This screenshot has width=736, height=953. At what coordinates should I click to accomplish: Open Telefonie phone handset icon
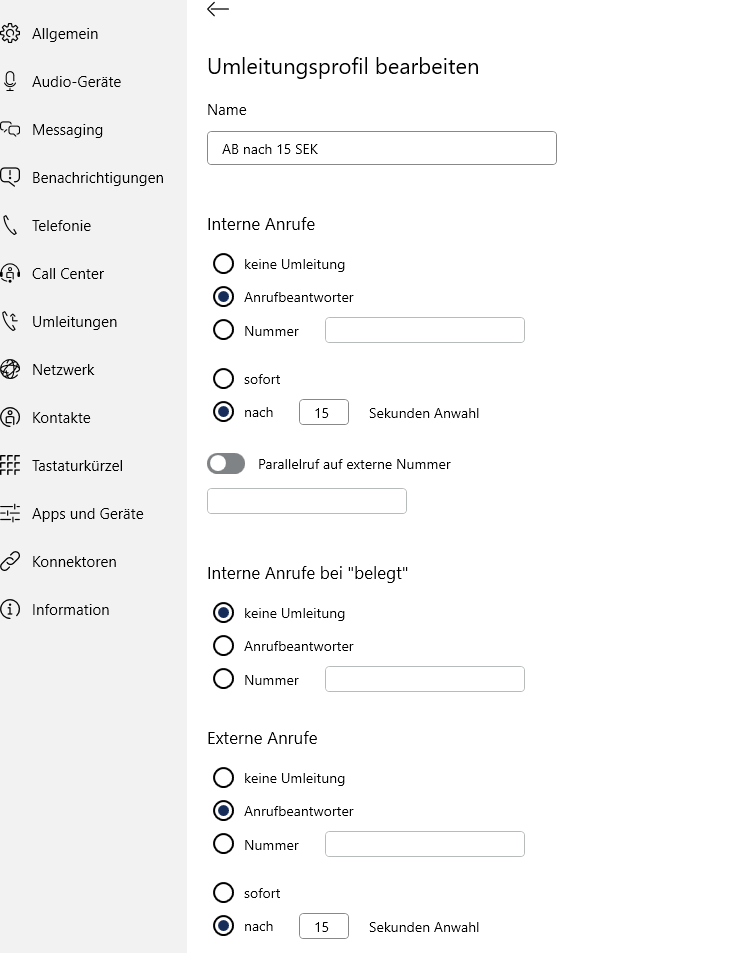tap(10, 225)
